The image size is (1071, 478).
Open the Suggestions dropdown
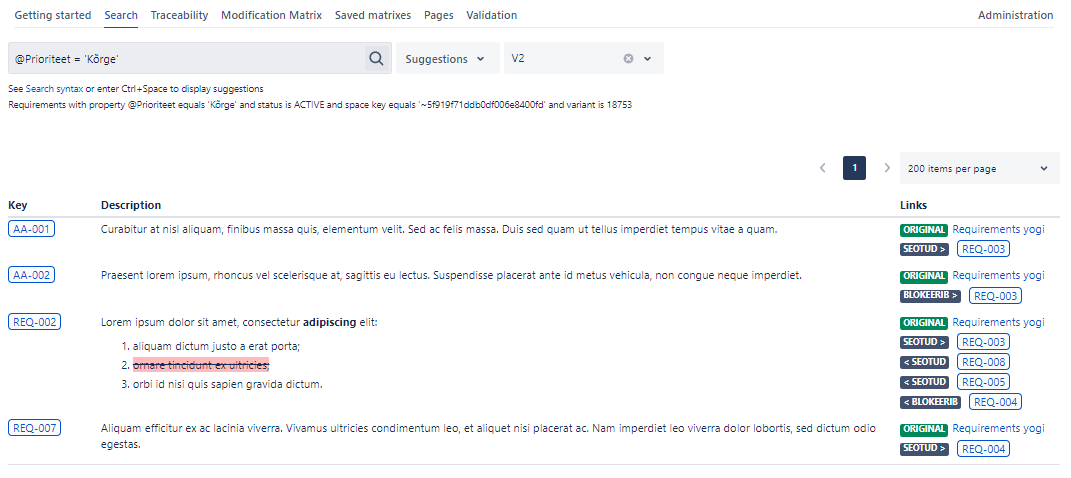446,59
